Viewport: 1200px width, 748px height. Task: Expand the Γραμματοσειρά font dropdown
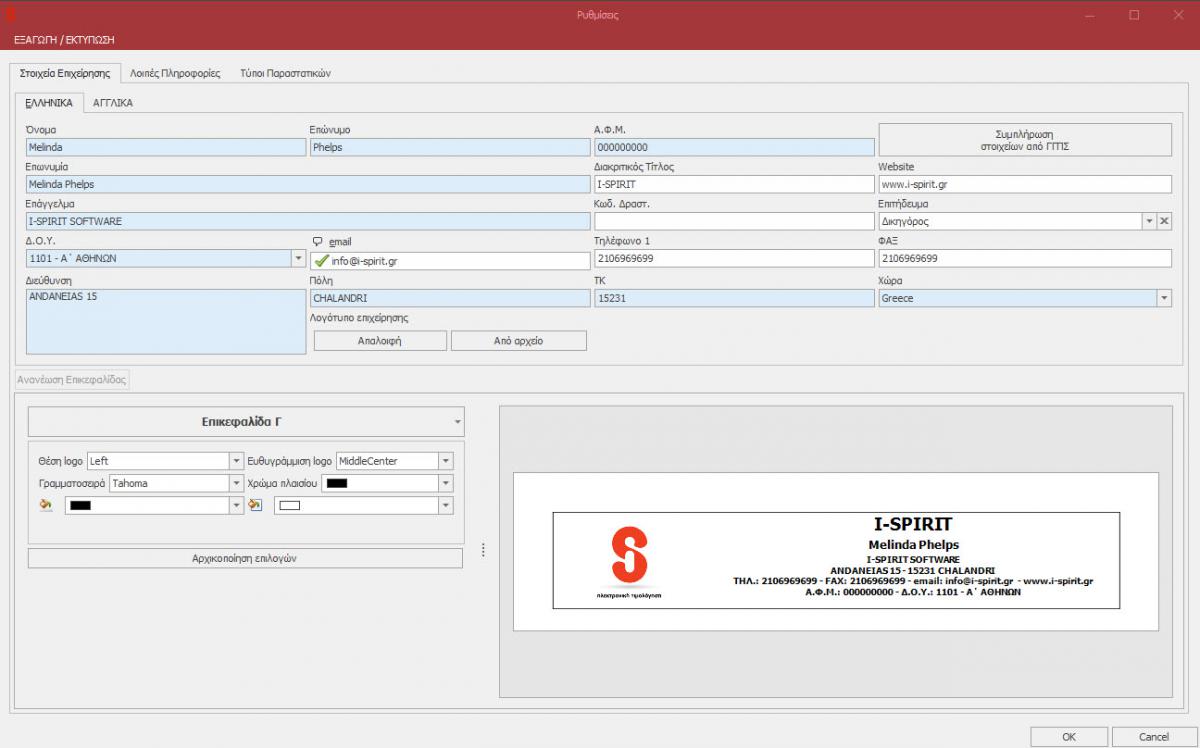237,483
